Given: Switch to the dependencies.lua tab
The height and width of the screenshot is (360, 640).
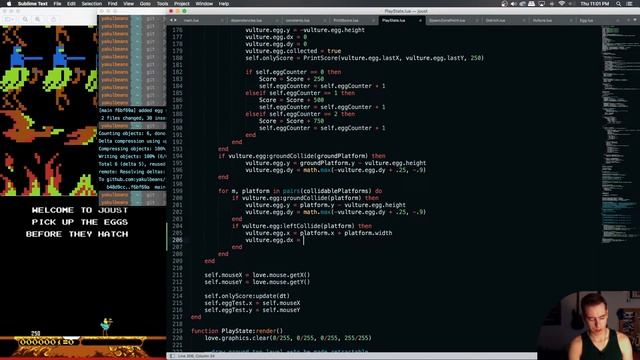Looking at the screenshot, I should 246,20.
